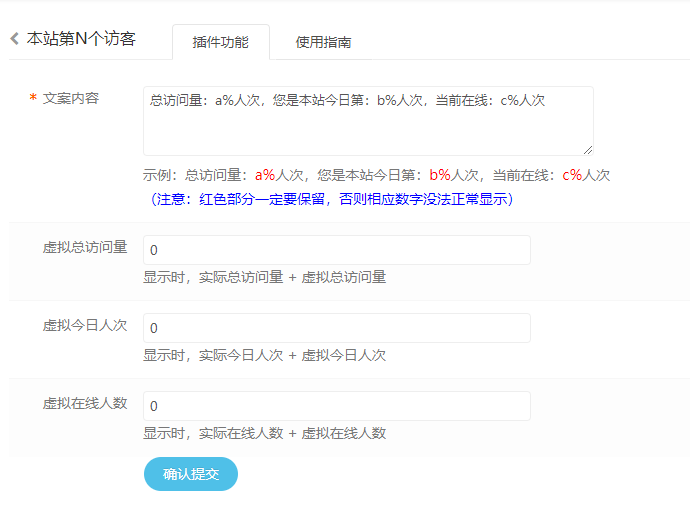Viewport: 690px width, 530px height.
Task: Click the red required asterisk
Action: 33,99
